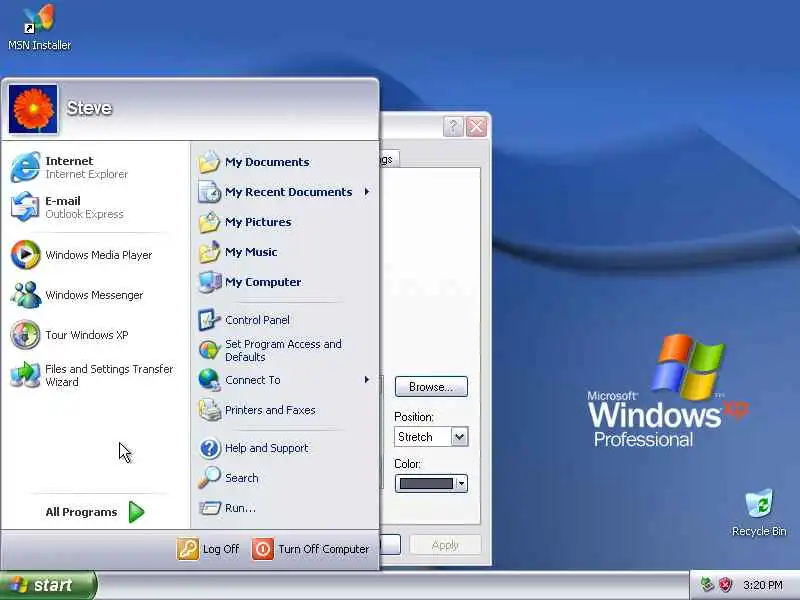The width and height of the screenshot is (800, 600).
Task: Open Outlook Express E-mail icon
Action: pos(25,207)
